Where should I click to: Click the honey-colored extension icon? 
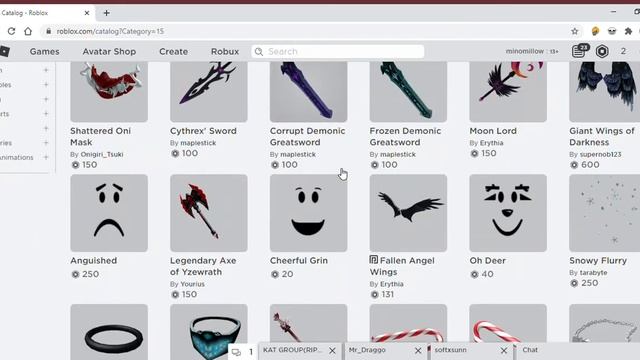point(596,31)
